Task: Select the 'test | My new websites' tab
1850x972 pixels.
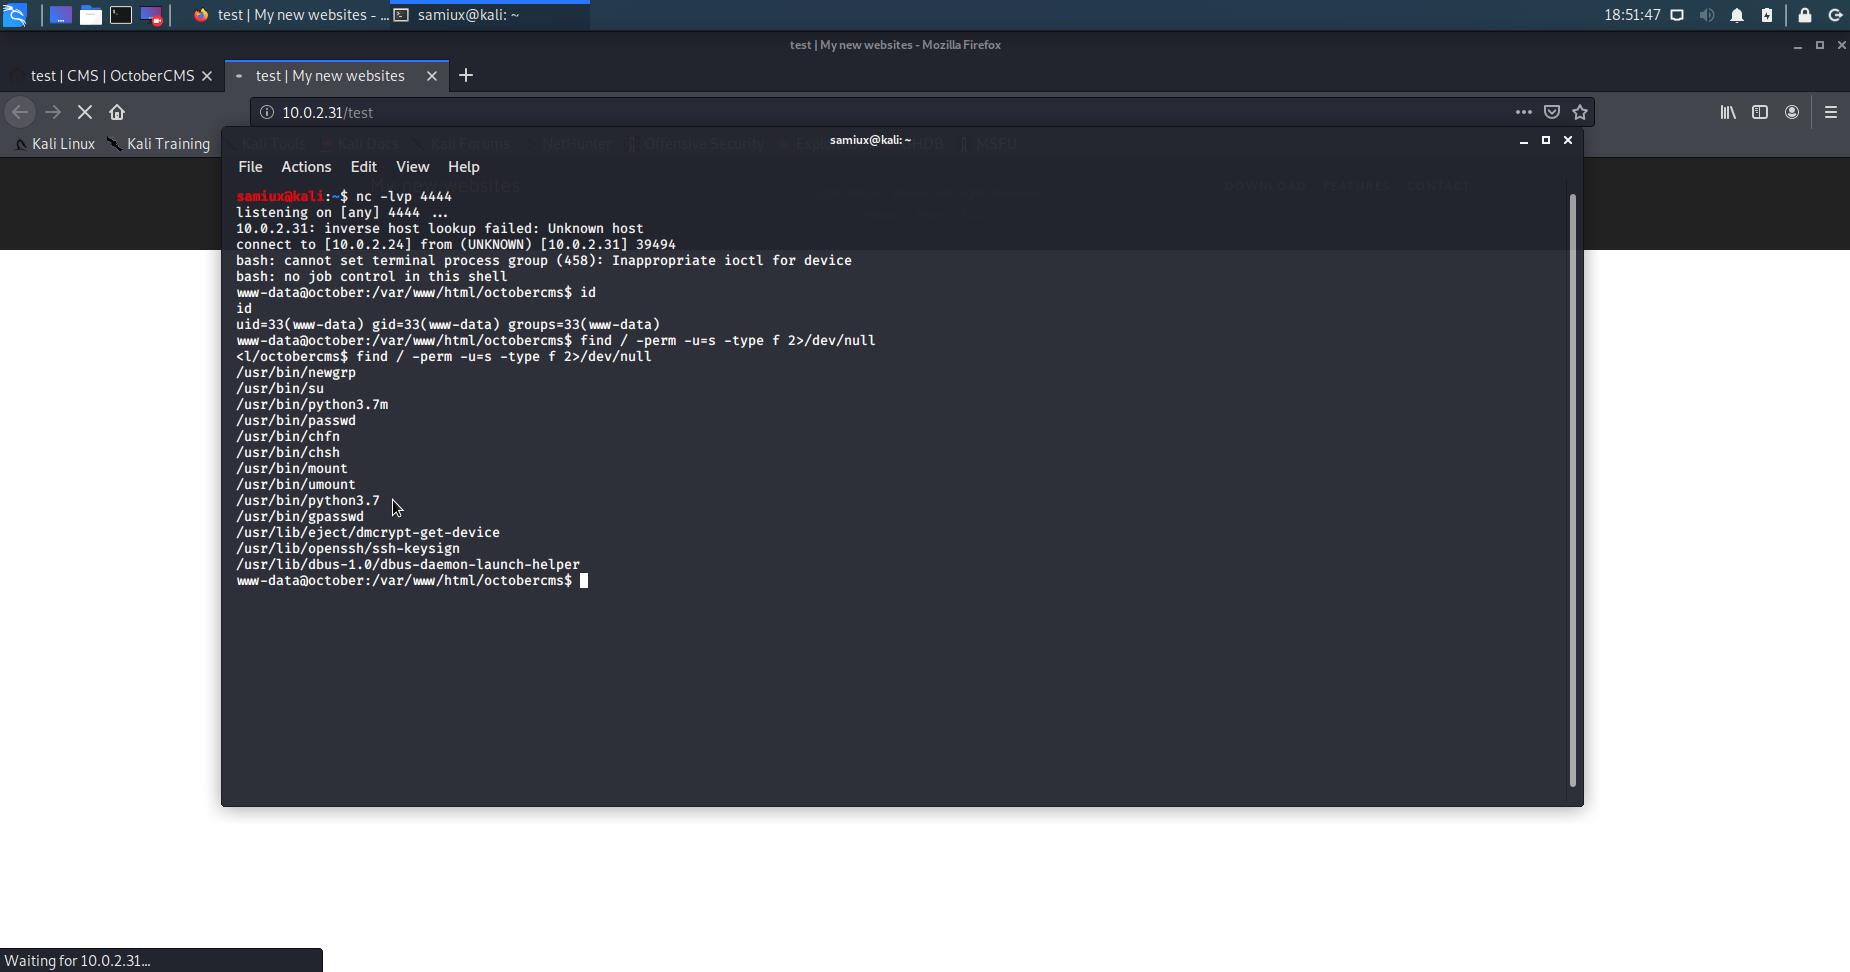Action: click(x=330, y=76)
